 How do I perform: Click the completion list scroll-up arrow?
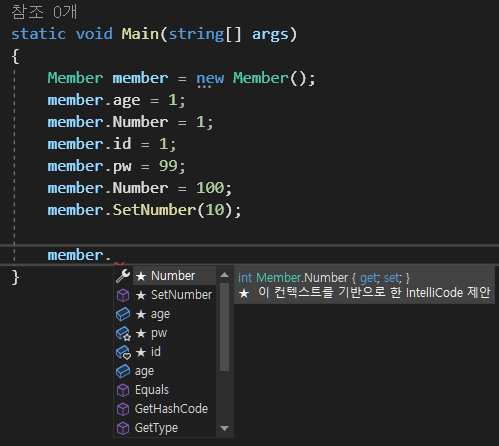coord(225,275)
